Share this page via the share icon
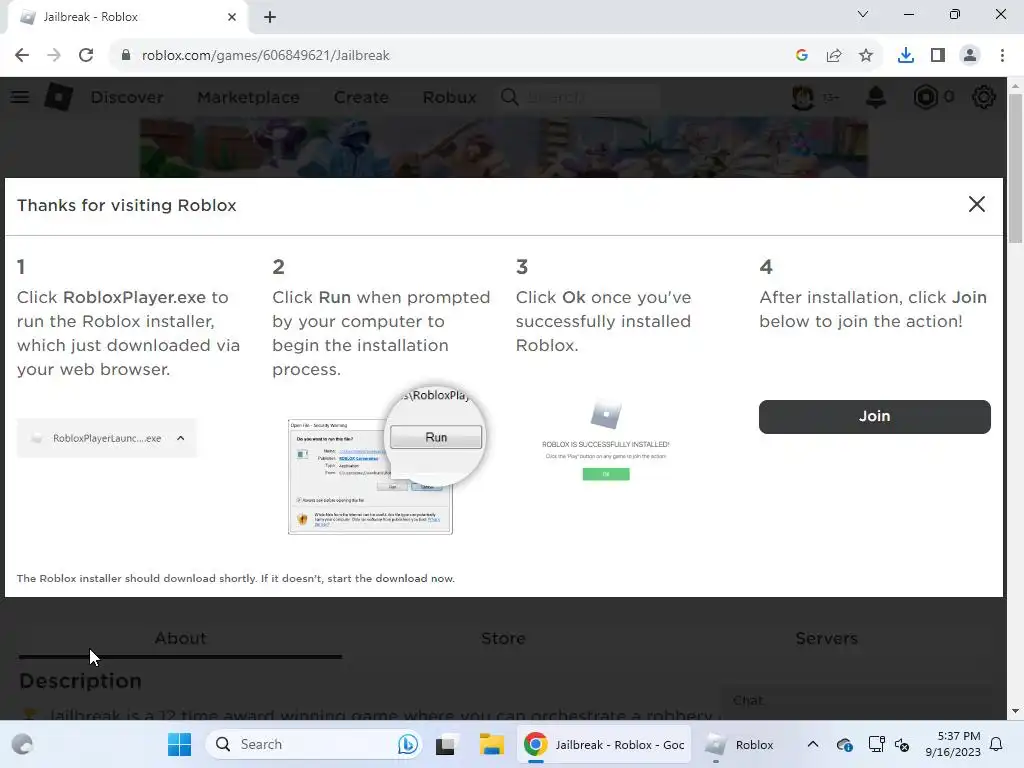The width and height of the screenshot is (1024, 768). (x=834, y=56)
